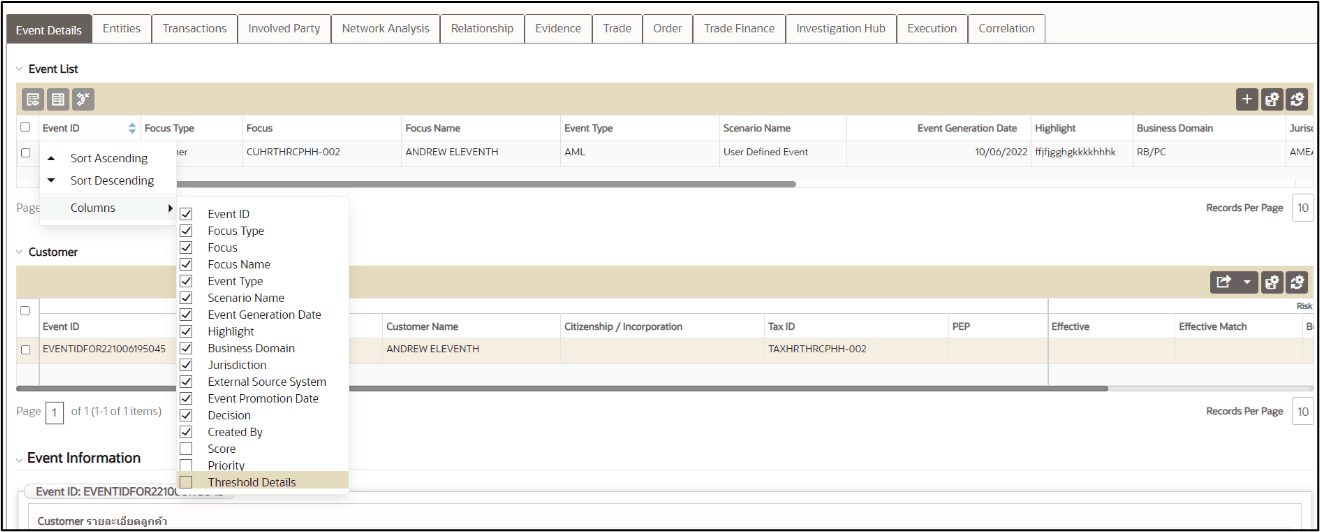Select all rows checkbox in Event List header

tap(25, 127)
